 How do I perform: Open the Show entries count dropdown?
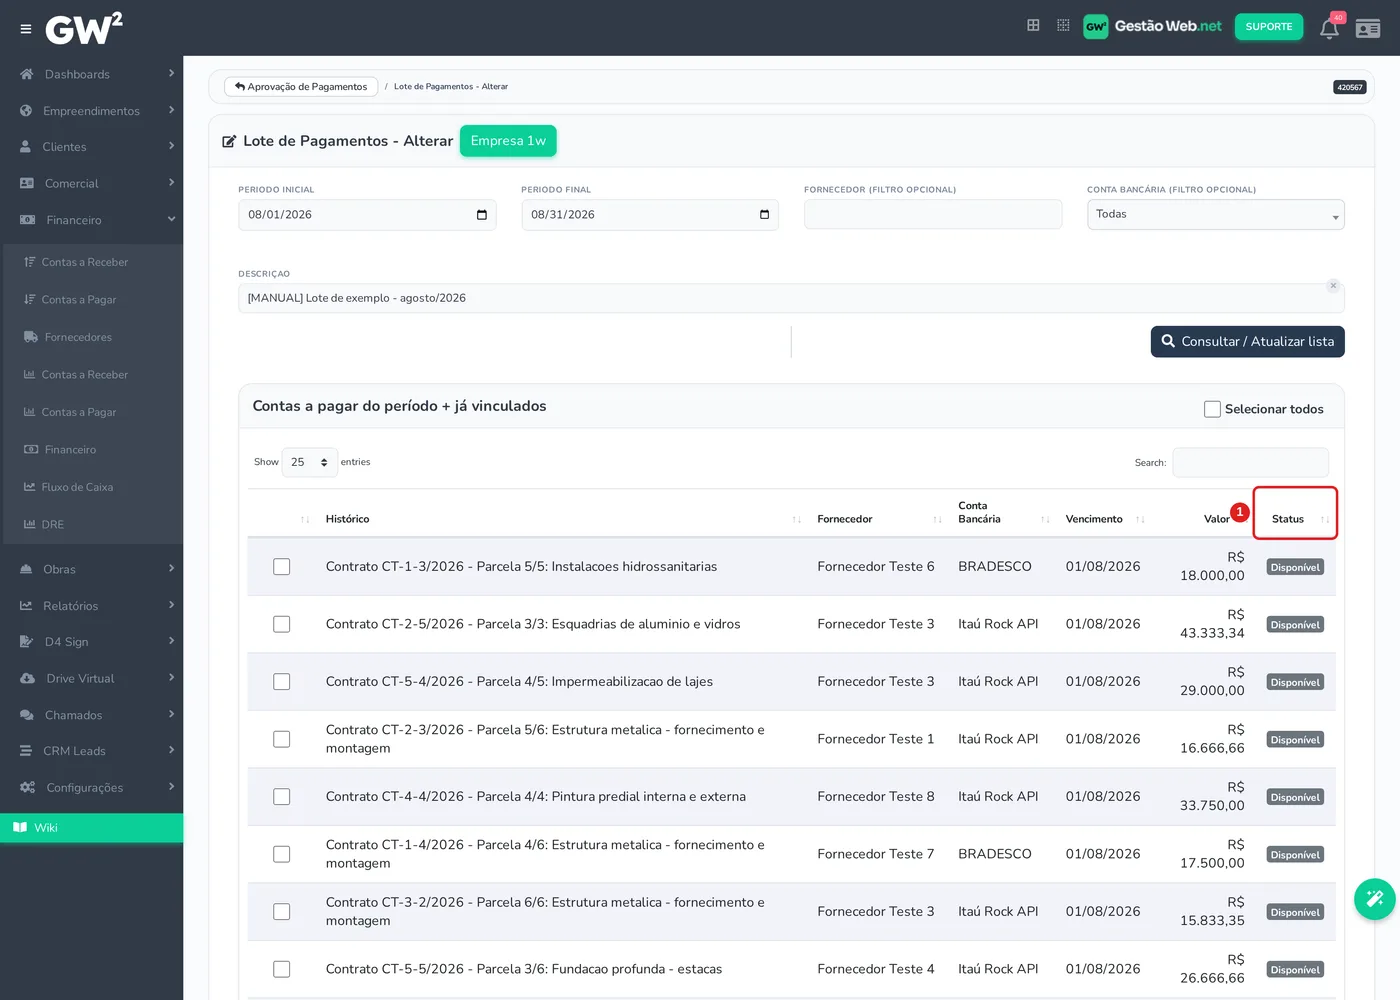pos(309,462)
